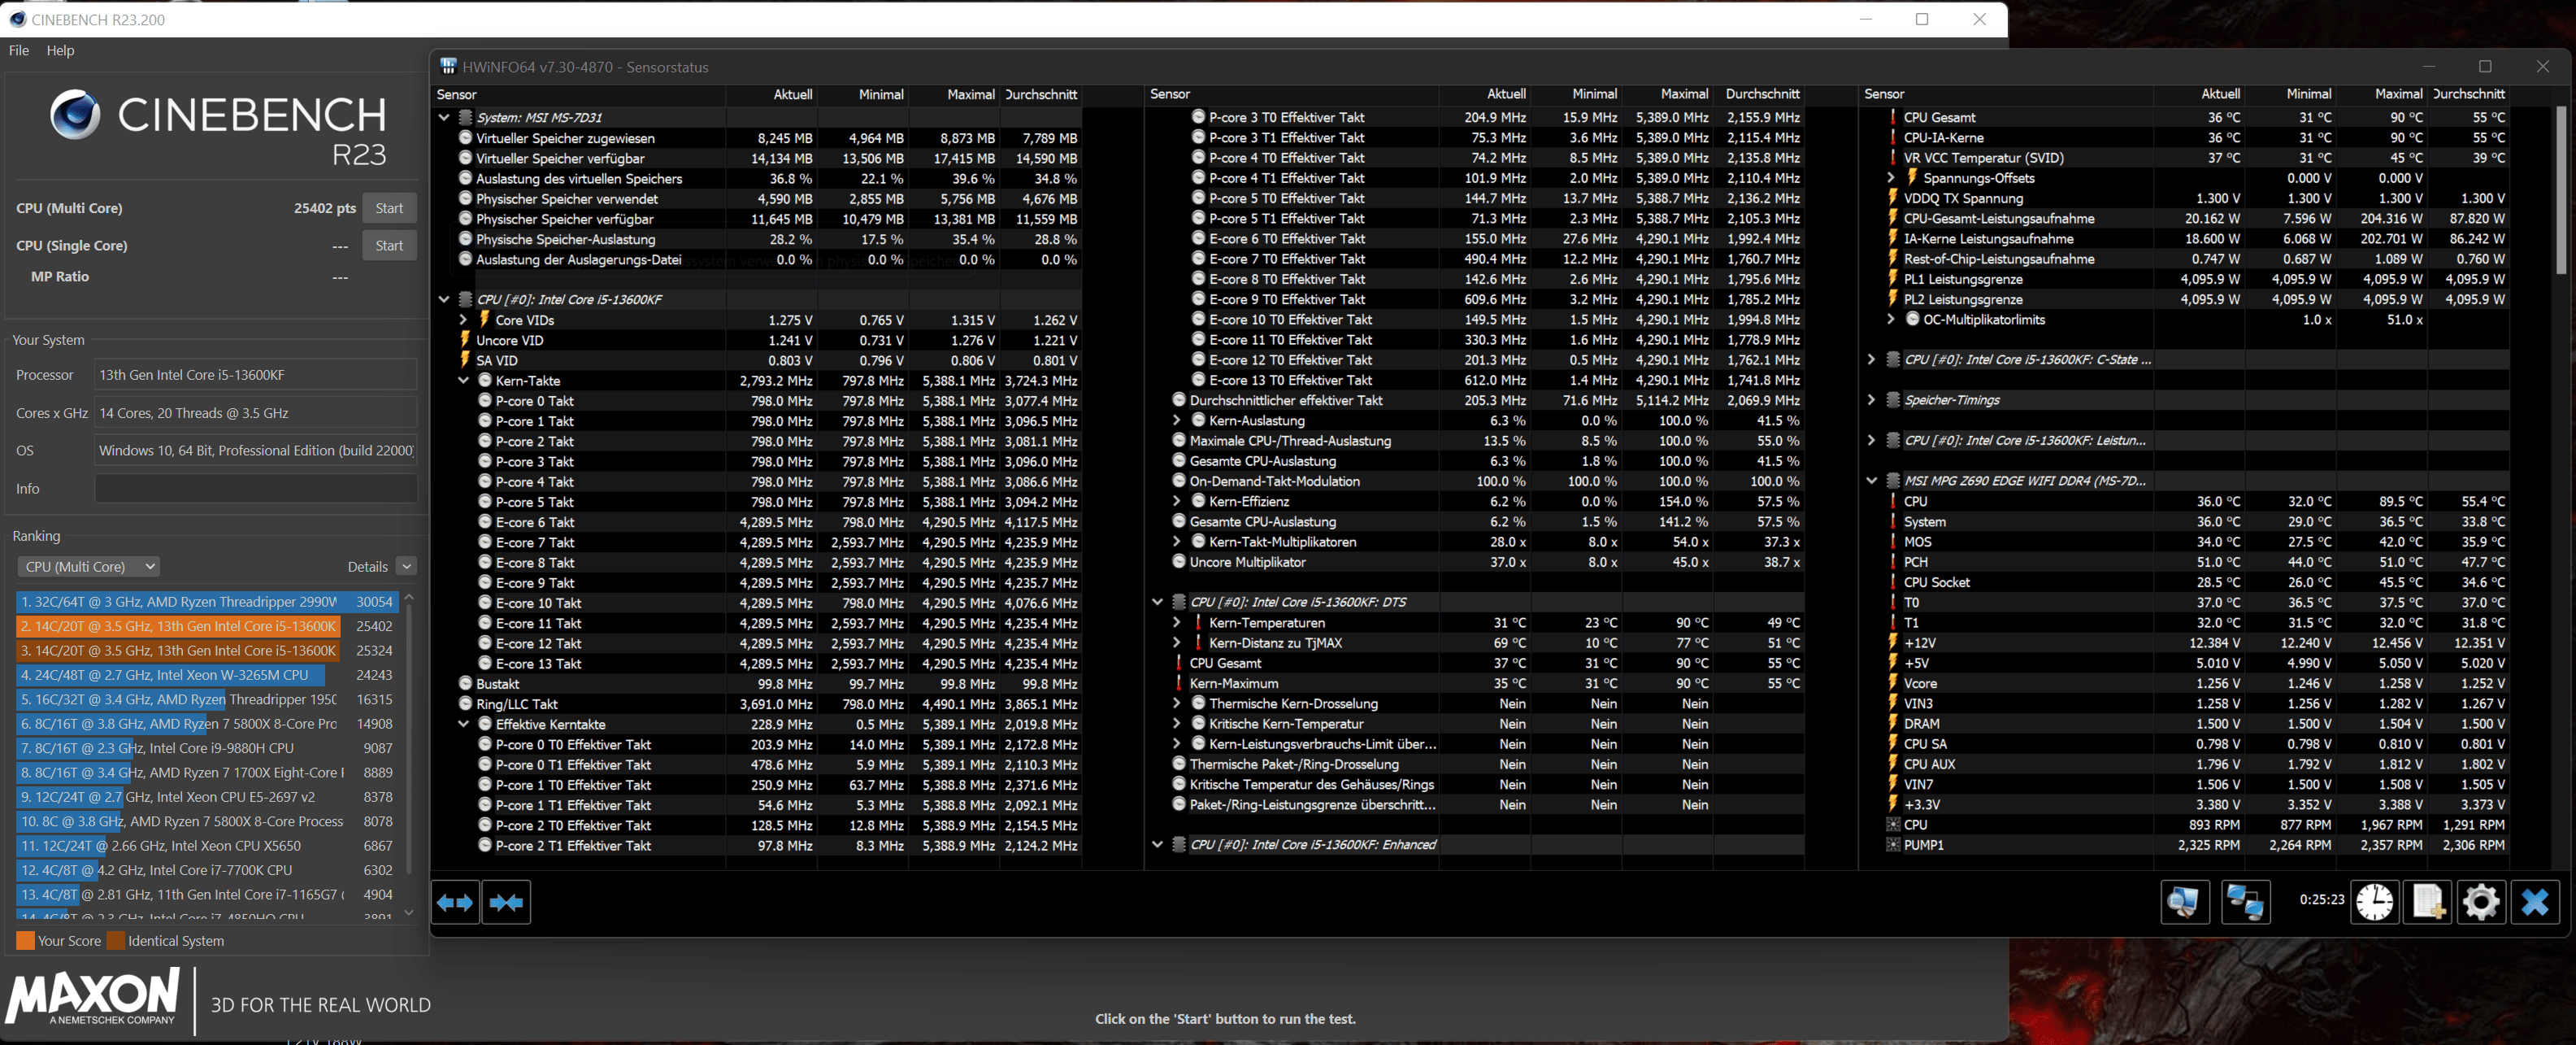Click HWiNFO shrink columns arrows icon
The width and height of the screenshot is (2576, 1045).
click(506, 902)
